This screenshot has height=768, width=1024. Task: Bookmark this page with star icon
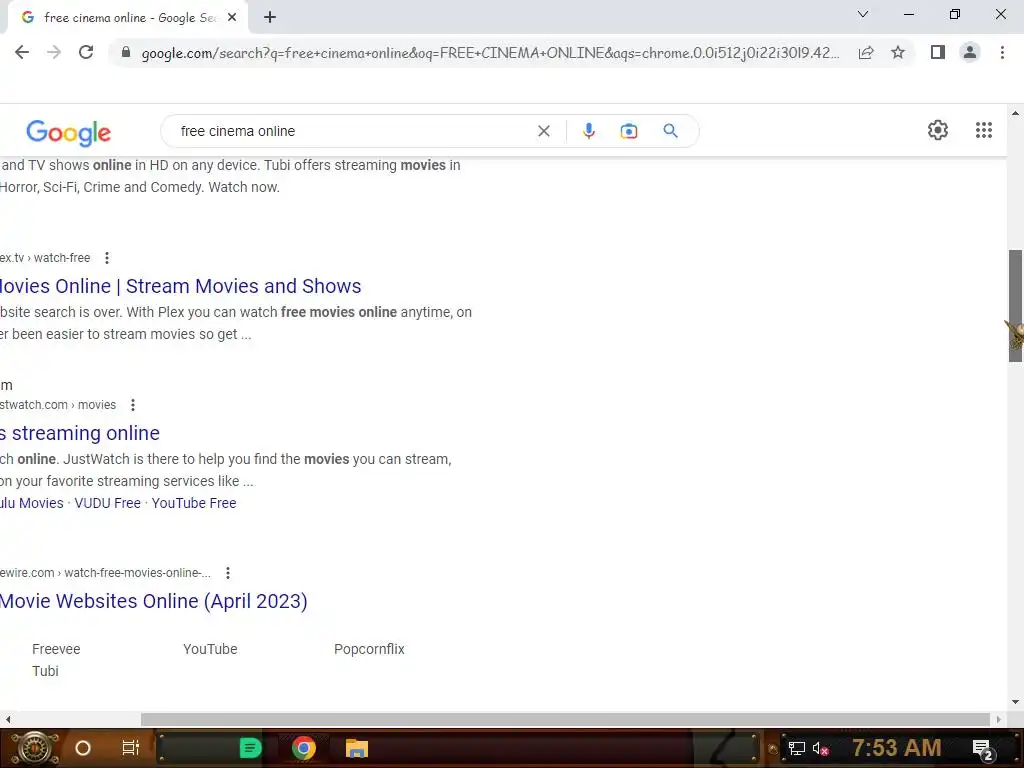point(898,52)
